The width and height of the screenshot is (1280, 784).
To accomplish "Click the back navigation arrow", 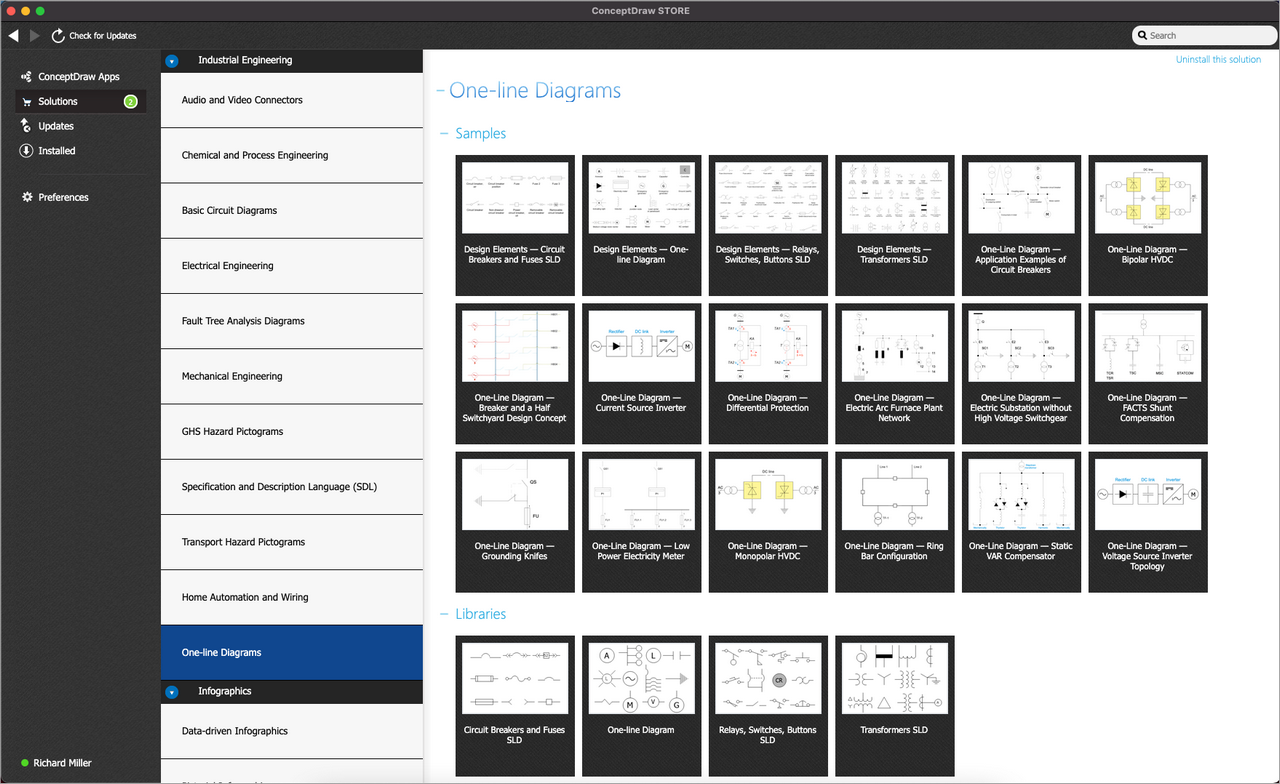I will 14,35.
